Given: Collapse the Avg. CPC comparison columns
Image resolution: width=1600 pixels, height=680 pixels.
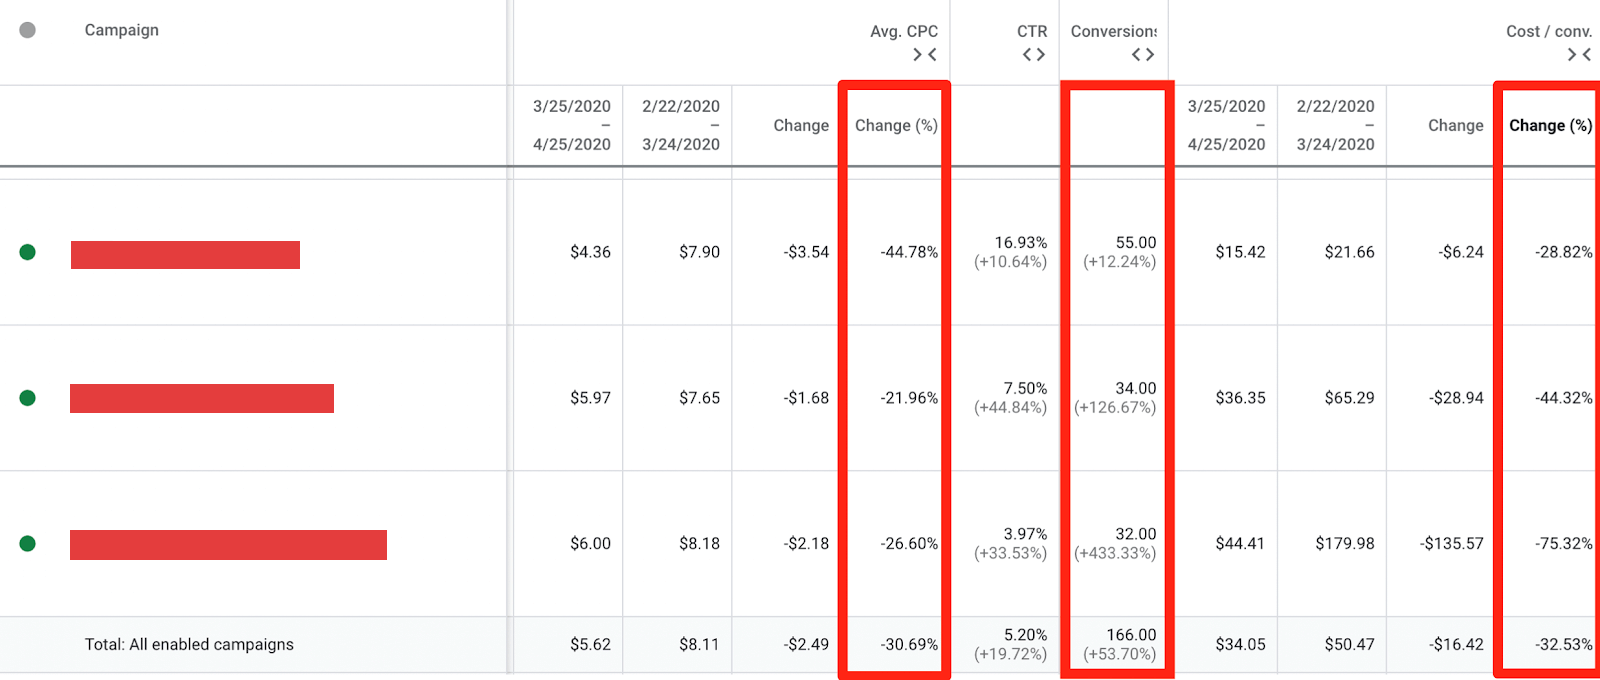Looking at the screenshot, I should pos(925,55).
